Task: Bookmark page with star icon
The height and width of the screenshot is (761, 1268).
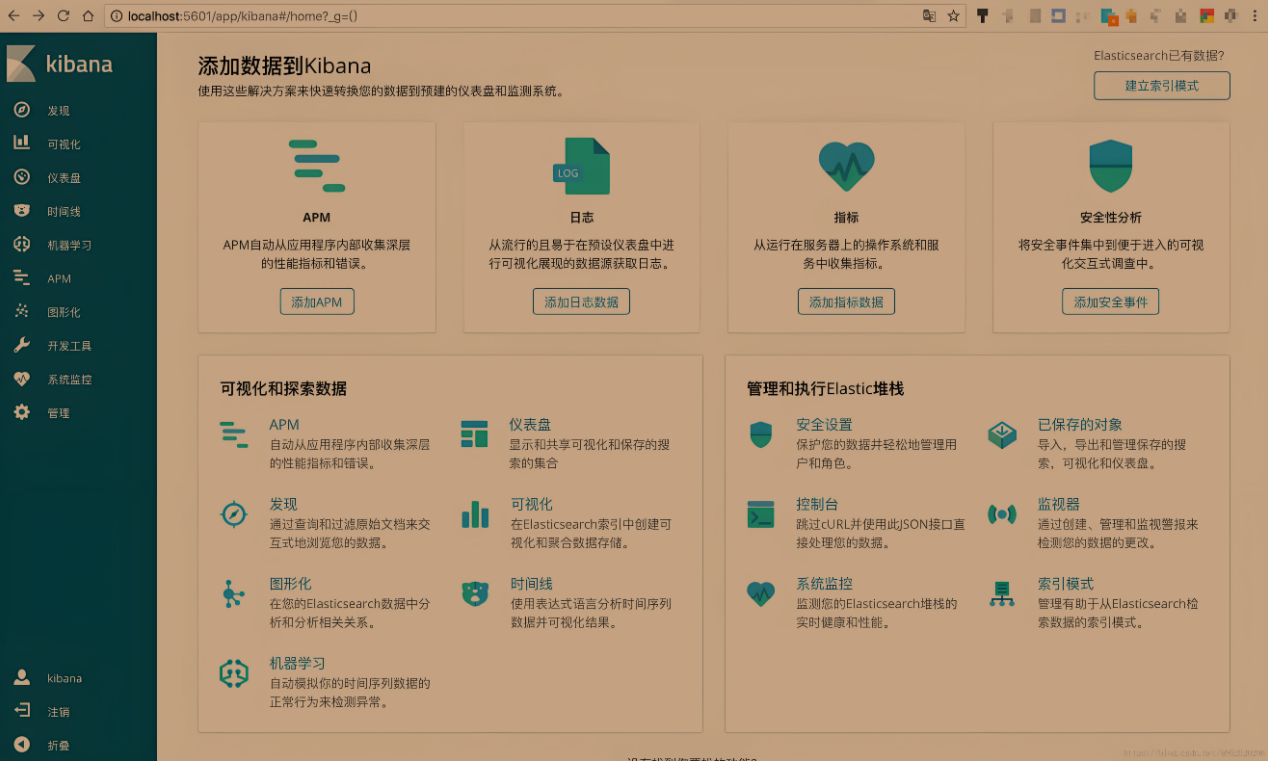Action: [953, 16]
